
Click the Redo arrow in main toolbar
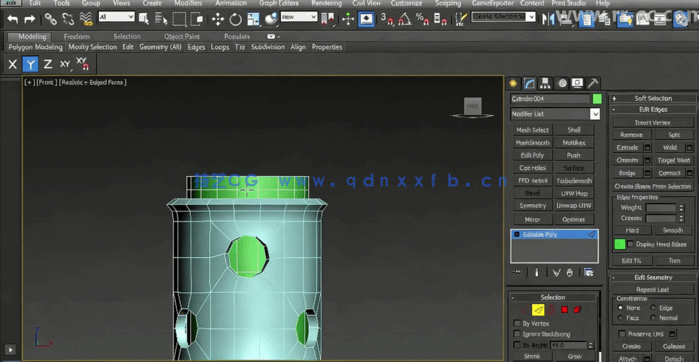tap(29, 19)
